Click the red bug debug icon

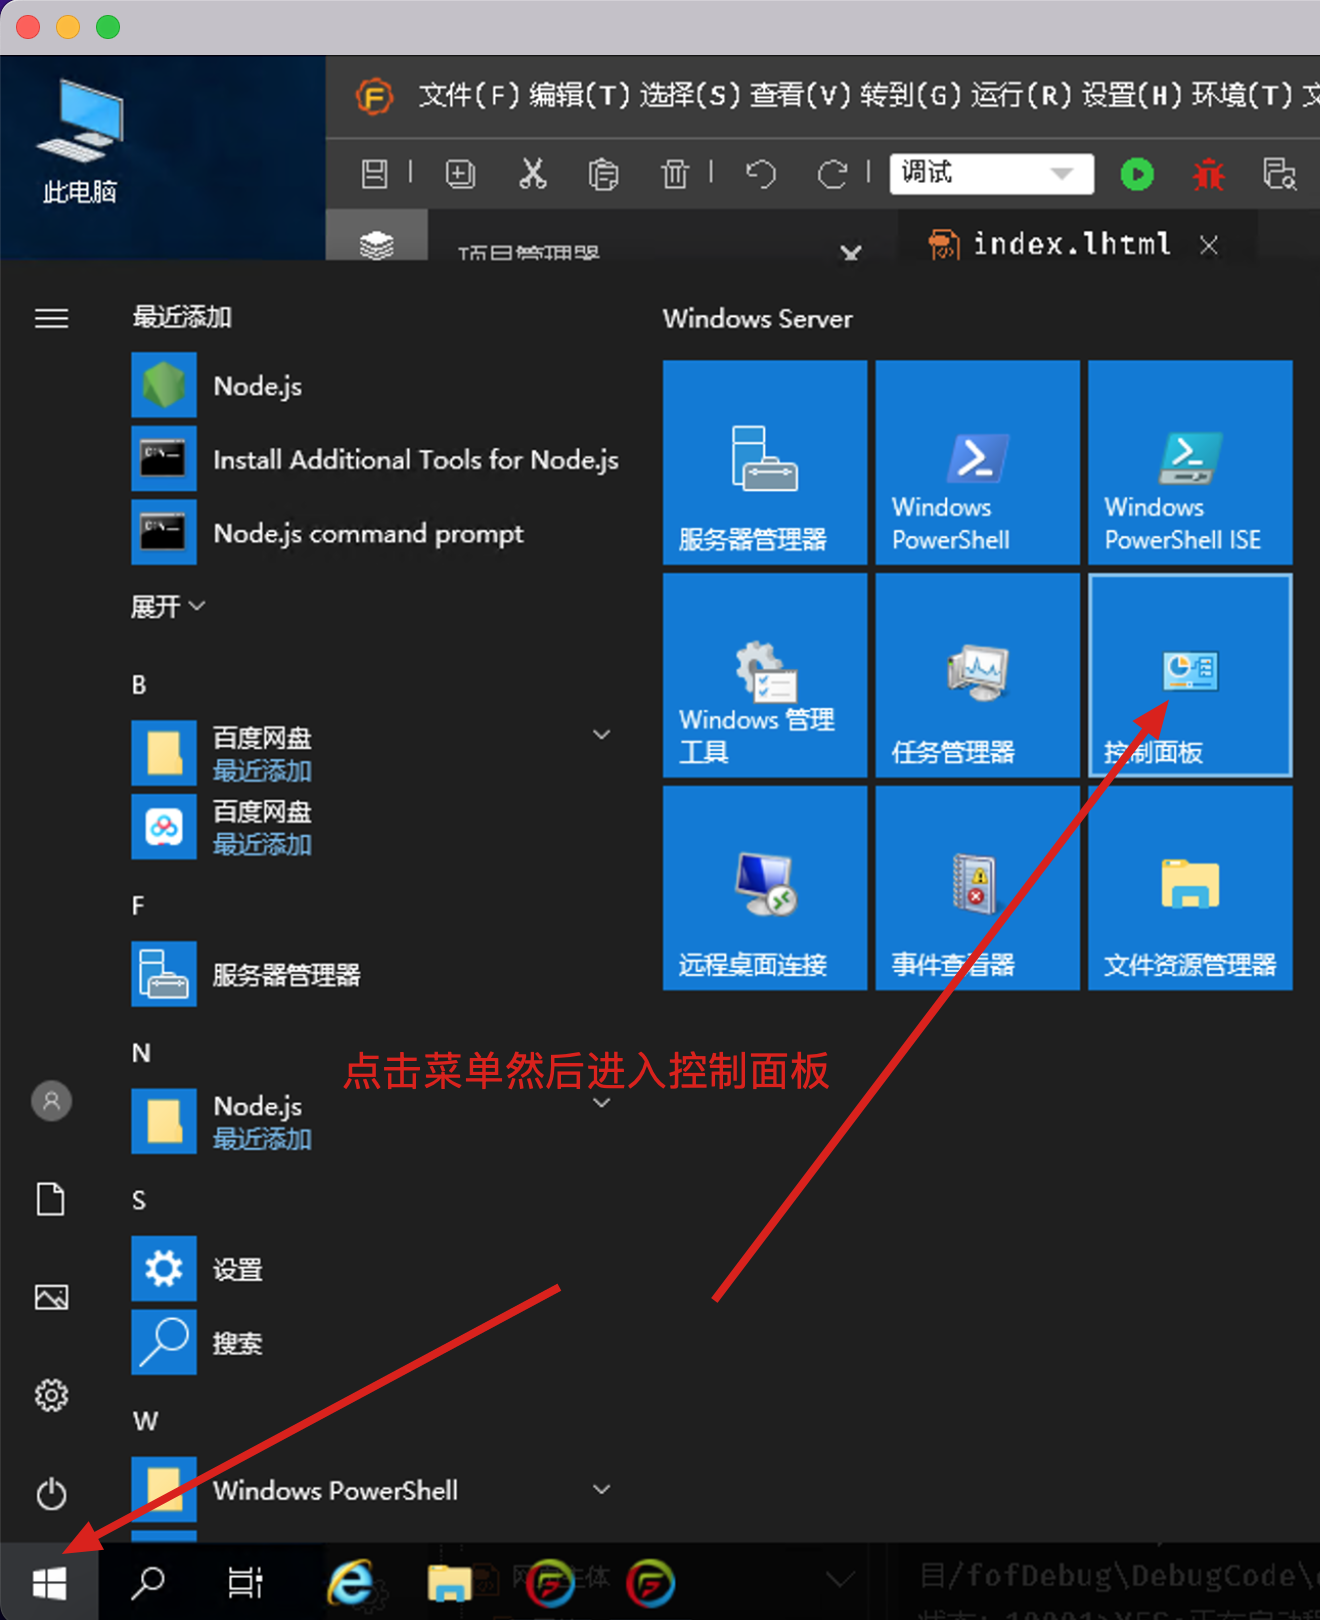[x=1208, y=174]
